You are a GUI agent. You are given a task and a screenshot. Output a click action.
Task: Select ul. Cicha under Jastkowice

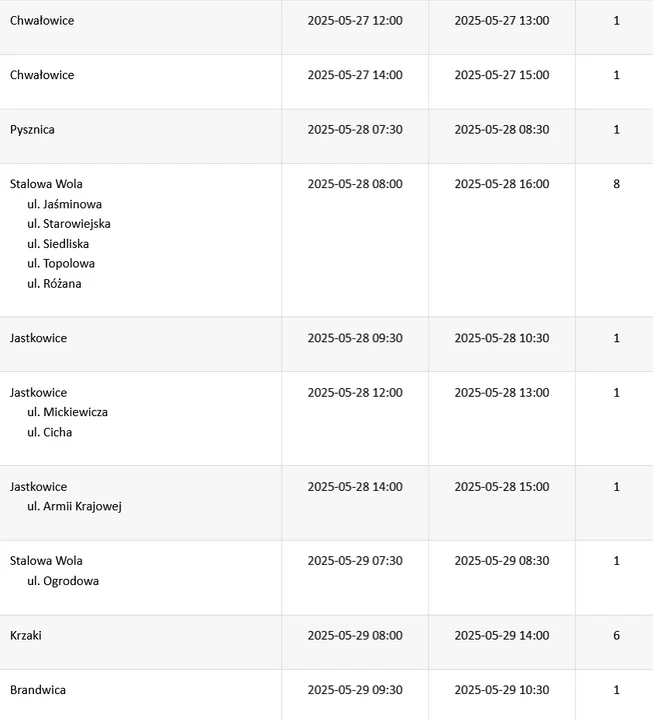tap(50, 433)
